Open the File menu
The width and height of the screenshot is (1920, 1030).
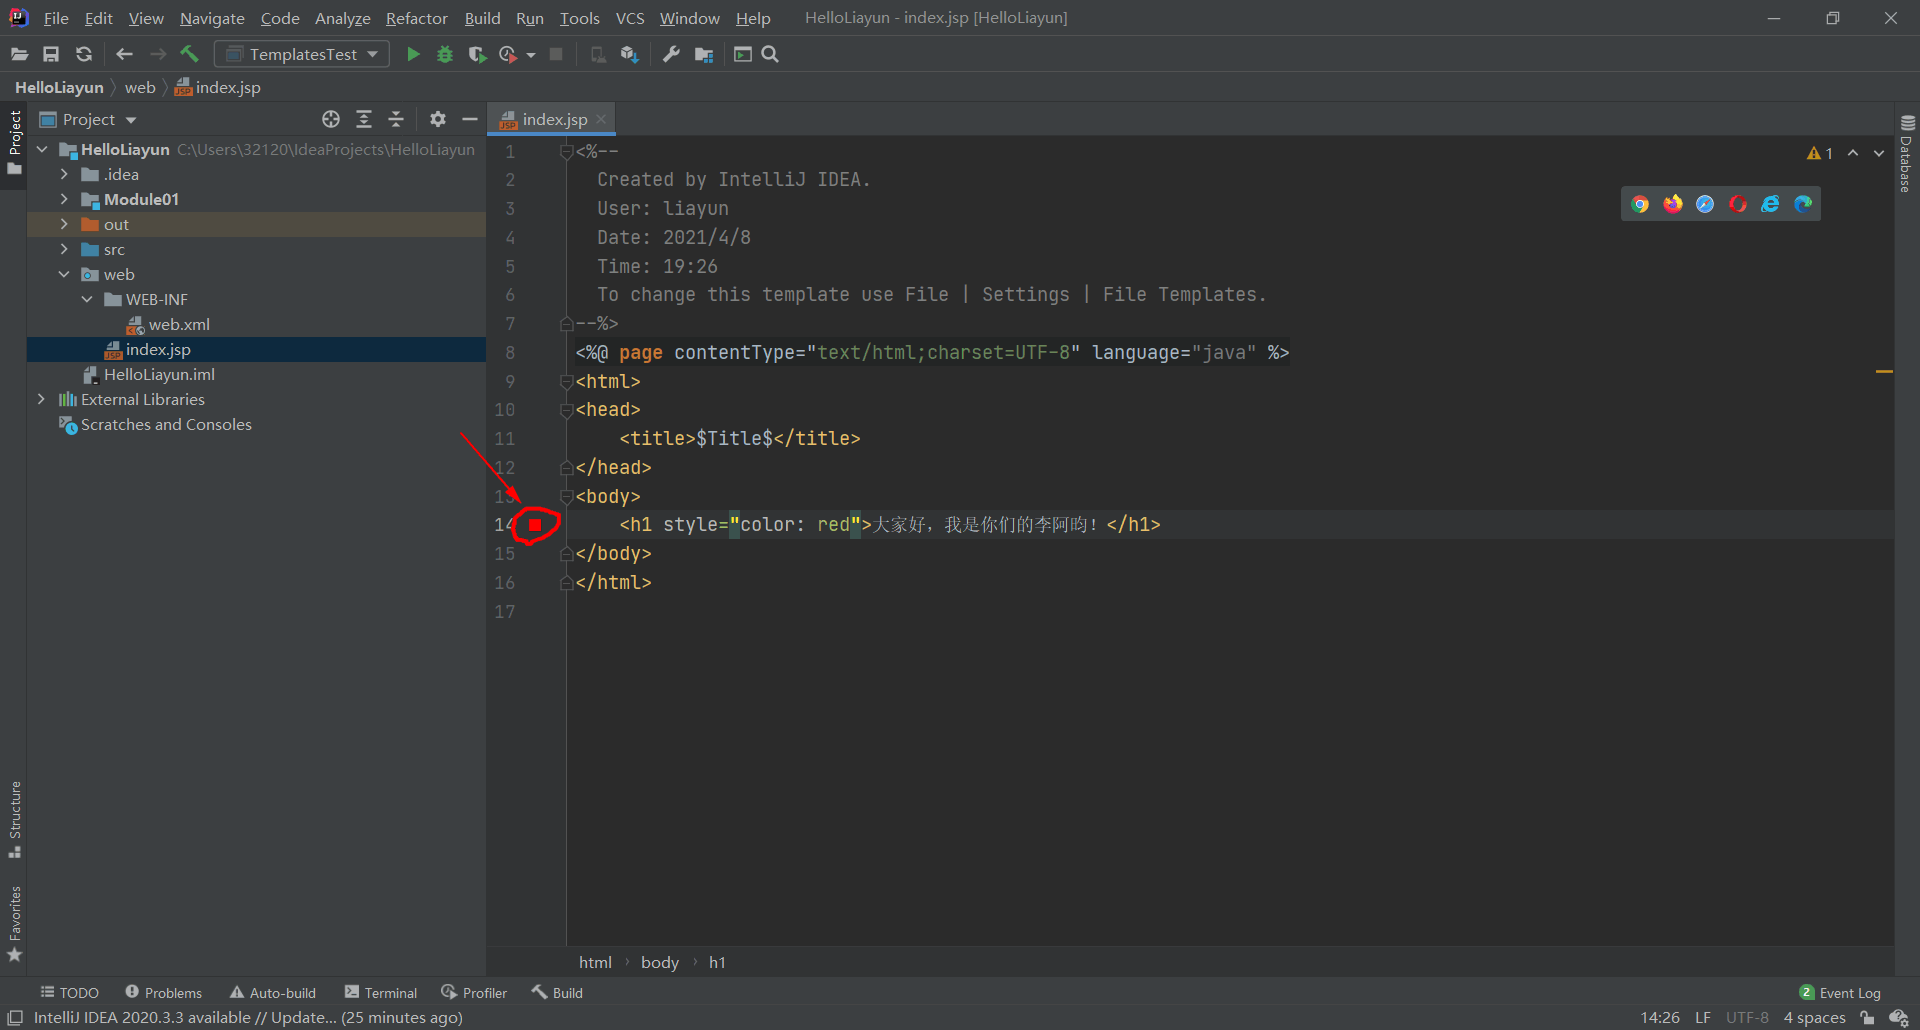tap(56, 18)
